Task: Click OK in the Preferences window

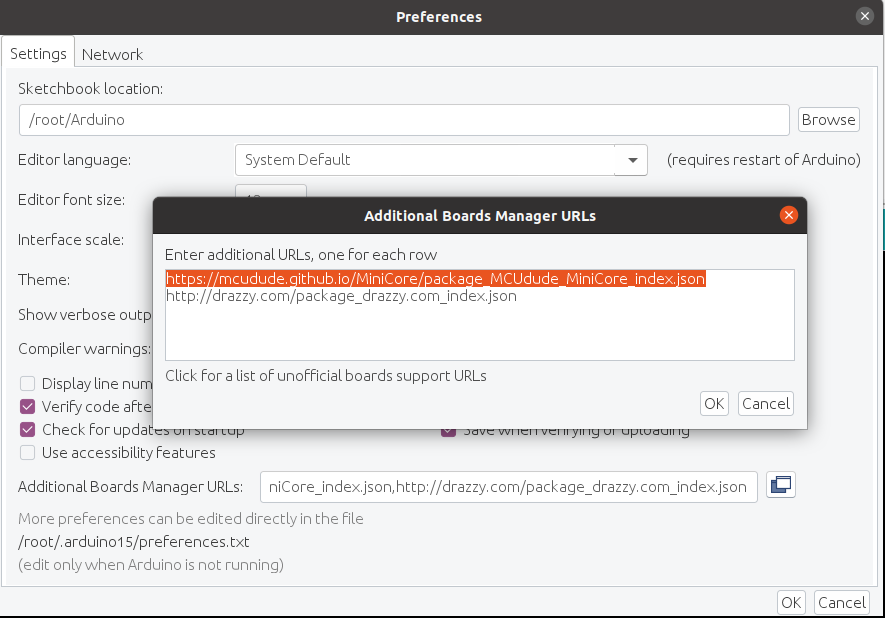Action: point(791,602)
